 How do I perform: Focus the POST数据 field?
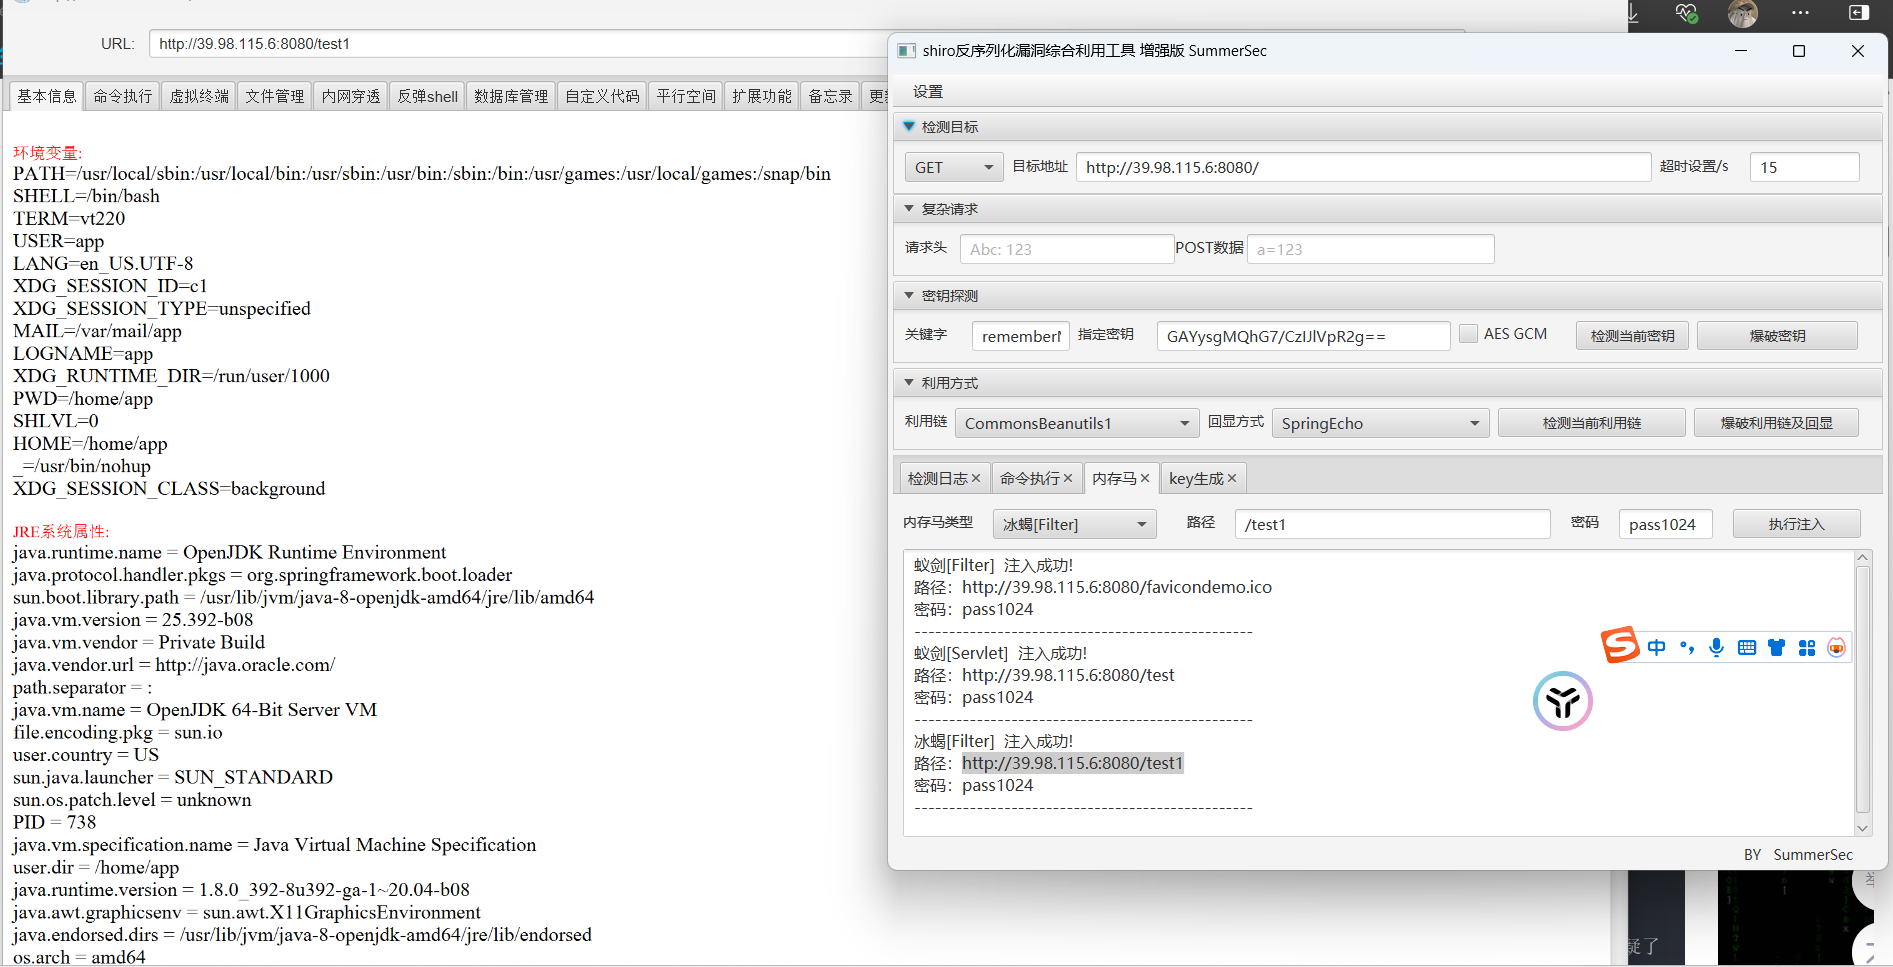[1370, 249]
